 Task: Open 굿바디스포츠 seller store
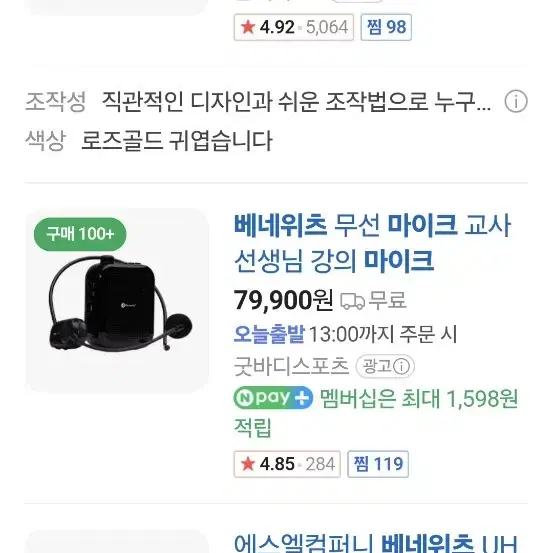click(291, 366)
